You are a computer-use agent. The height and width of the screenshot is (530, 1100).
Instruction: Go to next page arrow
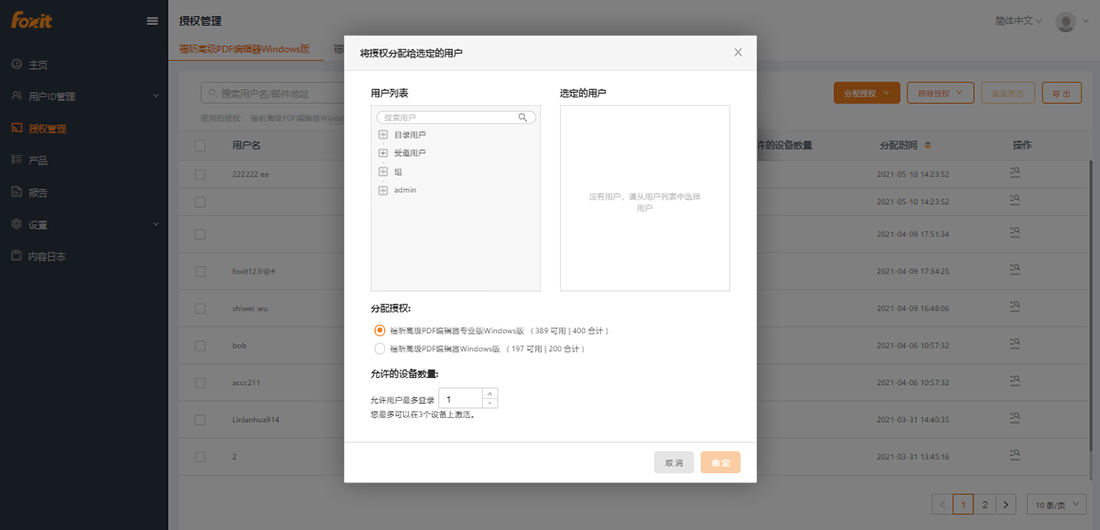[1007, 504]
